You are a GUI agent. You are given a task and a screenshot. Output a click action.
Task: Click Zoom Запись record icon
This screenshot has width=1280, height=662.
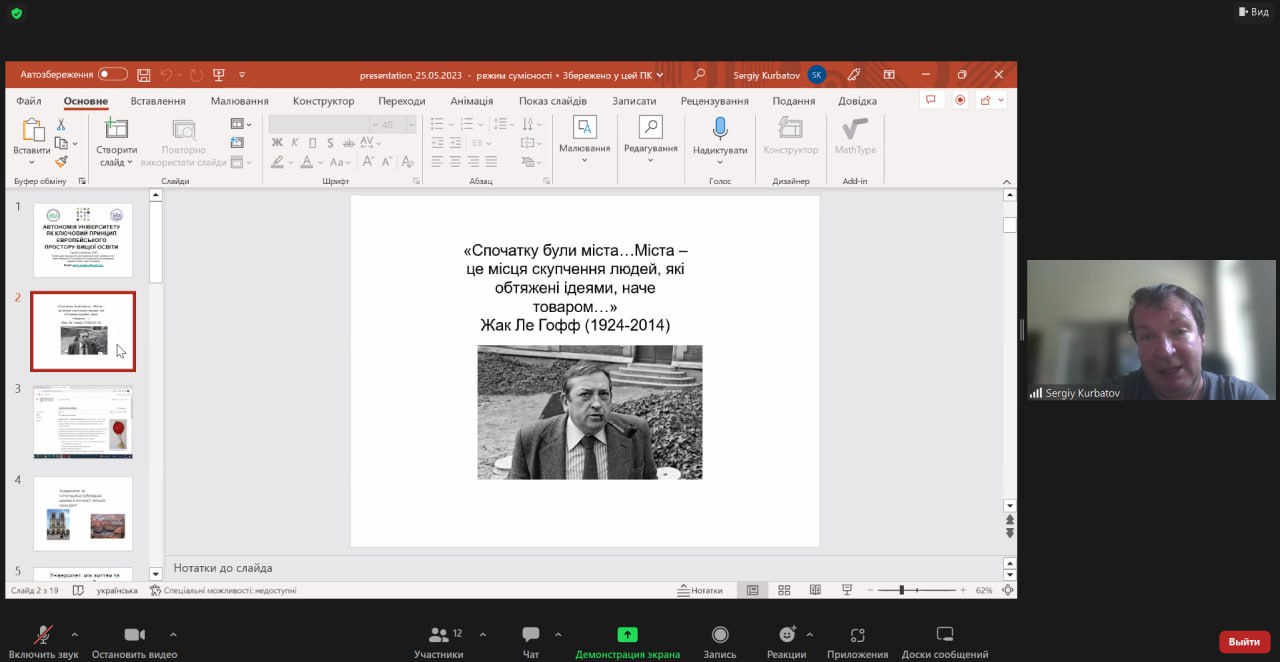[720, 635]
